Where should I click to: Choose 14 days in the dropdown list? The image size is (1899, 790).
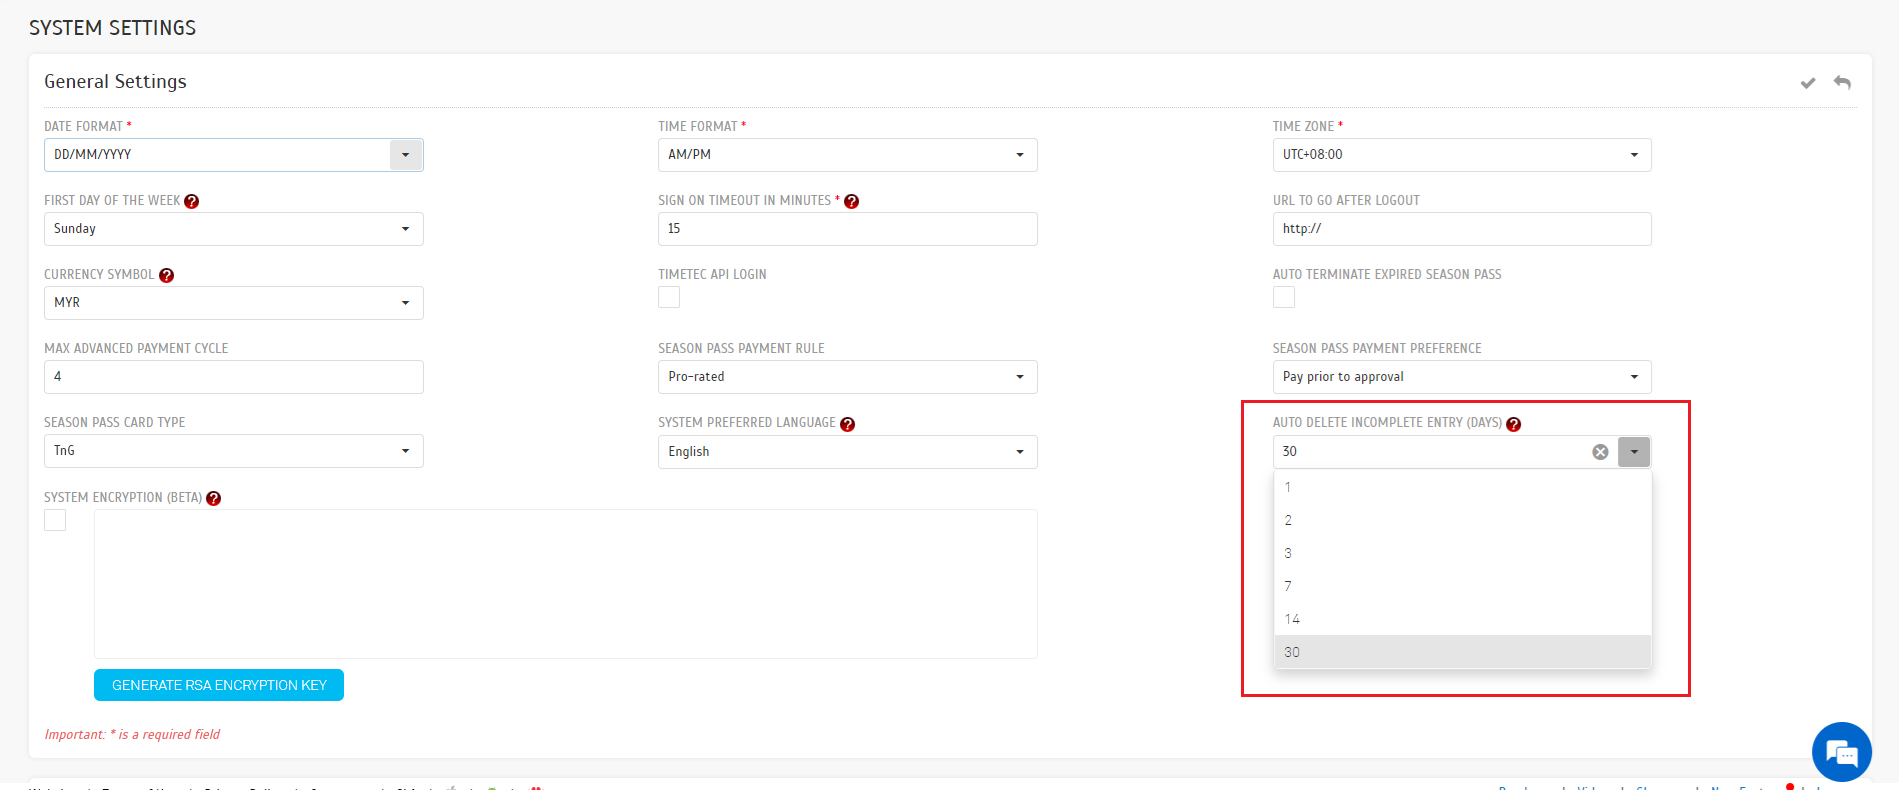[1292, 619]
